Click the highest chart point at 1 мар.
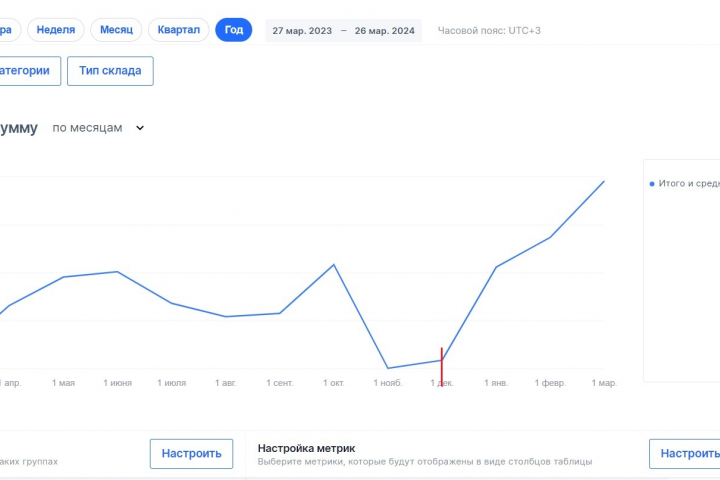Screen dimensions: 720x480 pyautogui.click(x=604, y=181)
